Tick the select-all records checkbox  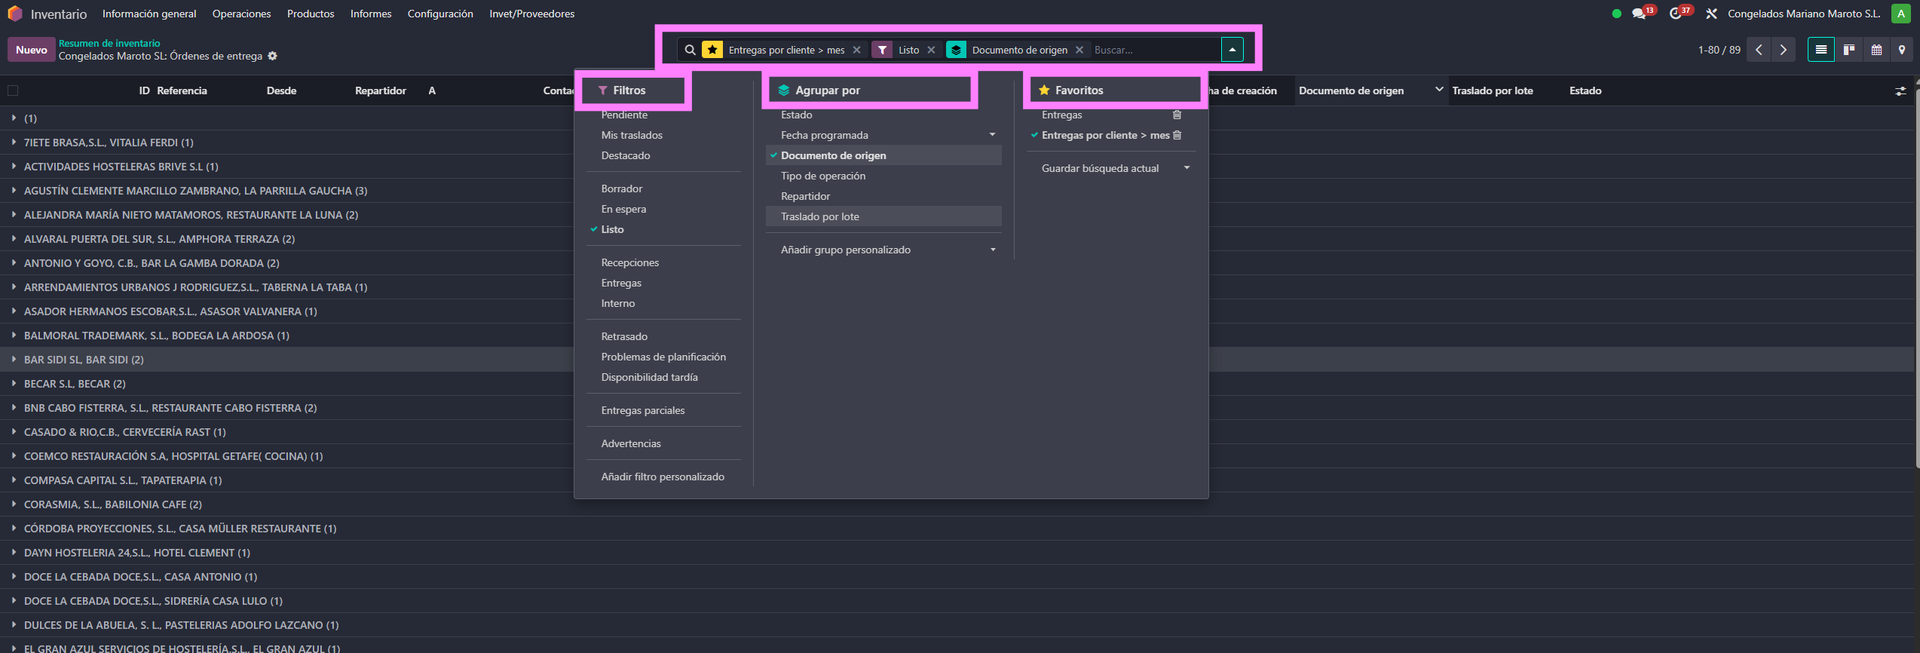click(x=13, y=91)
